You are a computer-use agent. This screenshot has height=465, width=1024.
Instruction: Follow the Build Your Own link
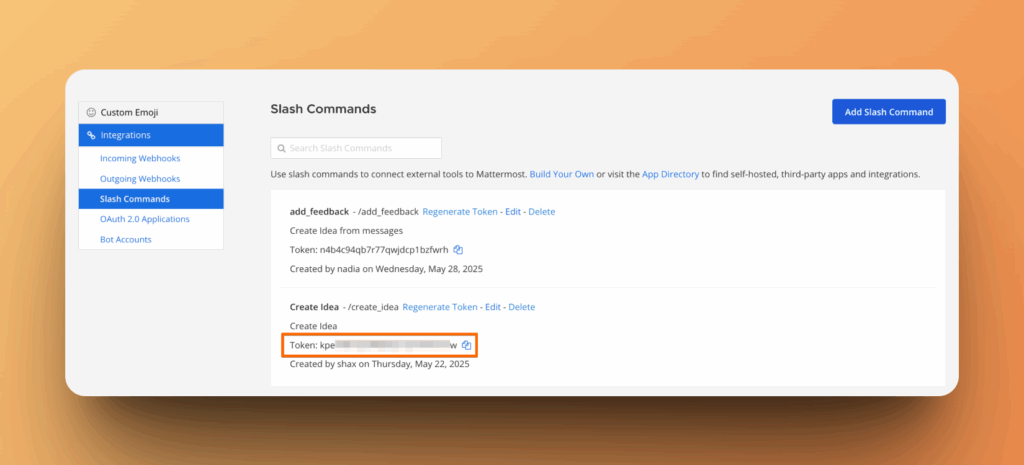click(x=561, y=174)
